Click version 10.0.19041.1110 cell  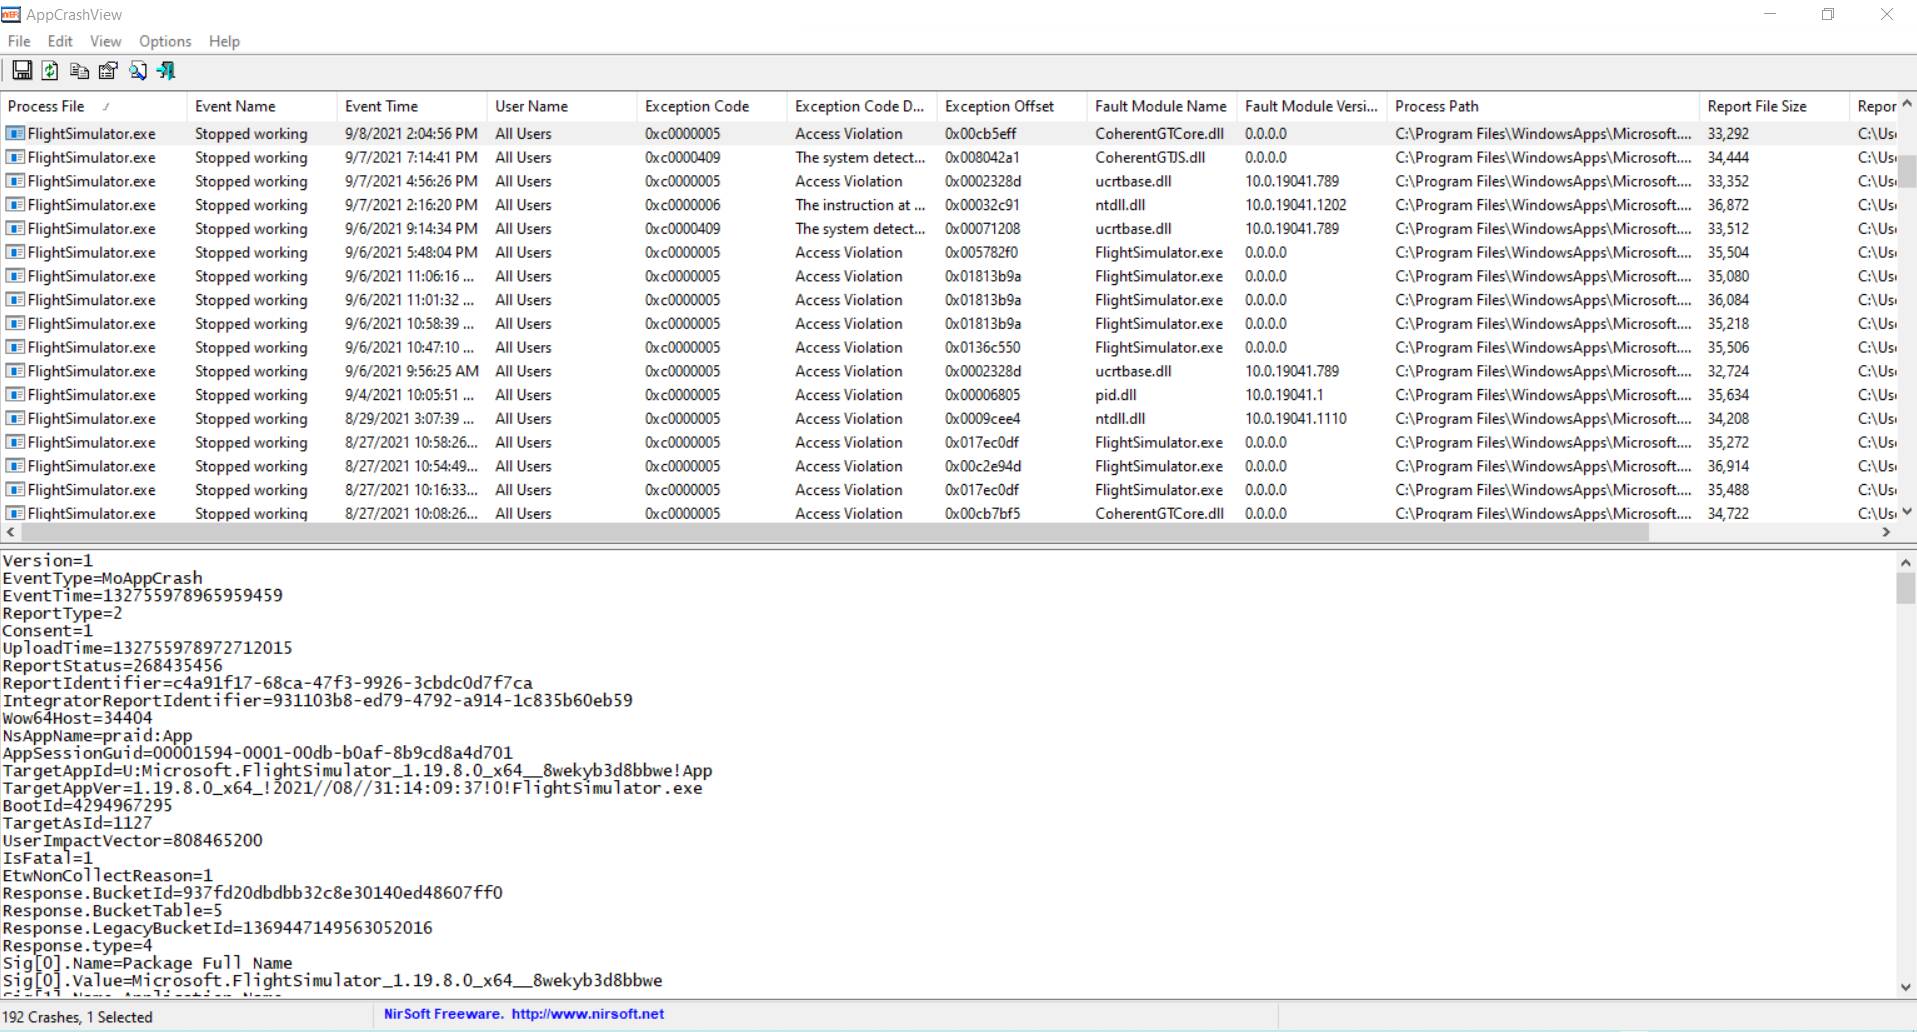[1296, 419]
